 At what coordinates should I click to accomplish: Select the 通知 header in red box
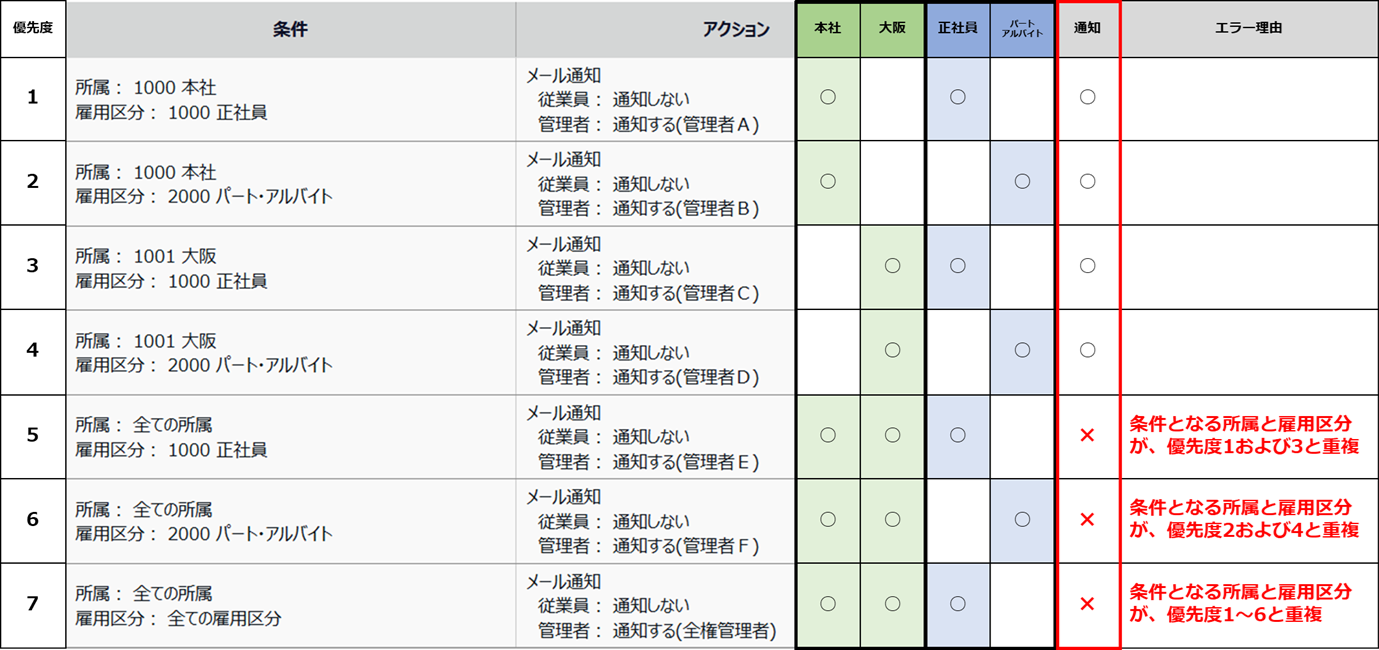tap(1088, 29)
